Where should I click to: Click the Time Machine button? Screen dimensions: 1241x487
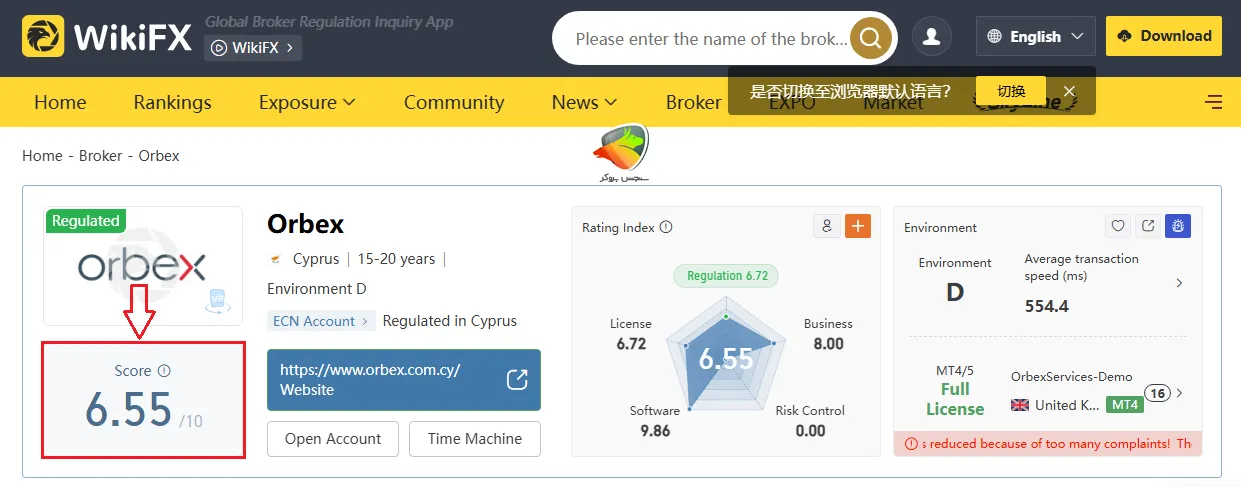click(x=475, y=439)
